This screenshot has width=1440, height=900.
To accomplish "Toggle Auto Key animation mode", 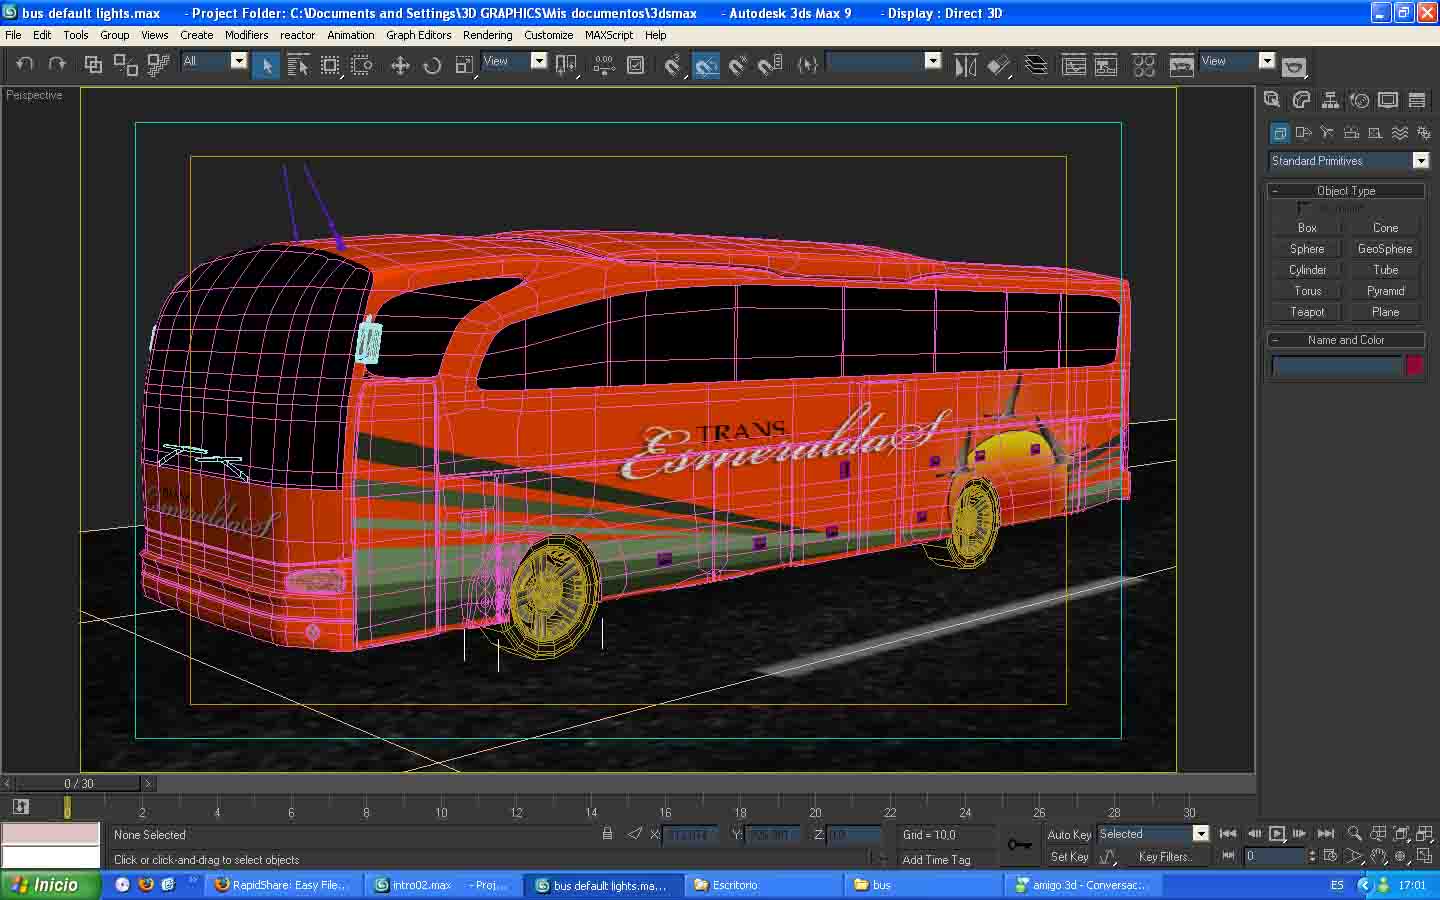I will (1068, 834).
